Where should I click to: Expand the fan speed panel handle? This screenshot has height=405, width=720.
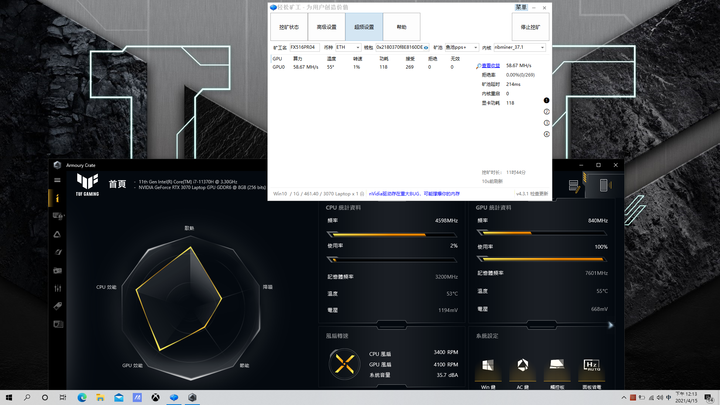click(392, 387)
